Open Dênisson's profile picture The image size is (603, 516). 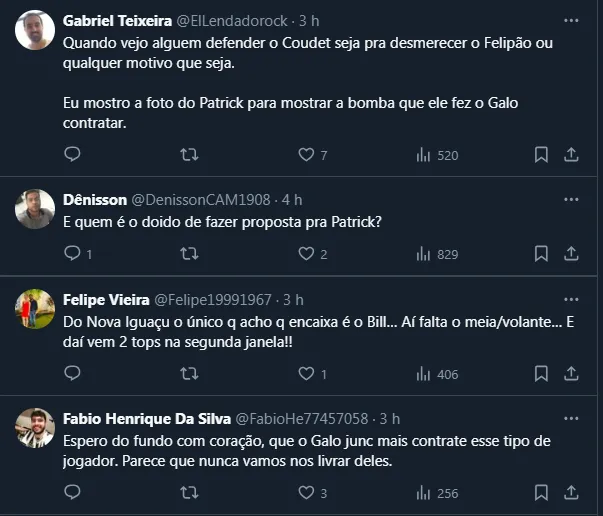(x=35, y=209)
